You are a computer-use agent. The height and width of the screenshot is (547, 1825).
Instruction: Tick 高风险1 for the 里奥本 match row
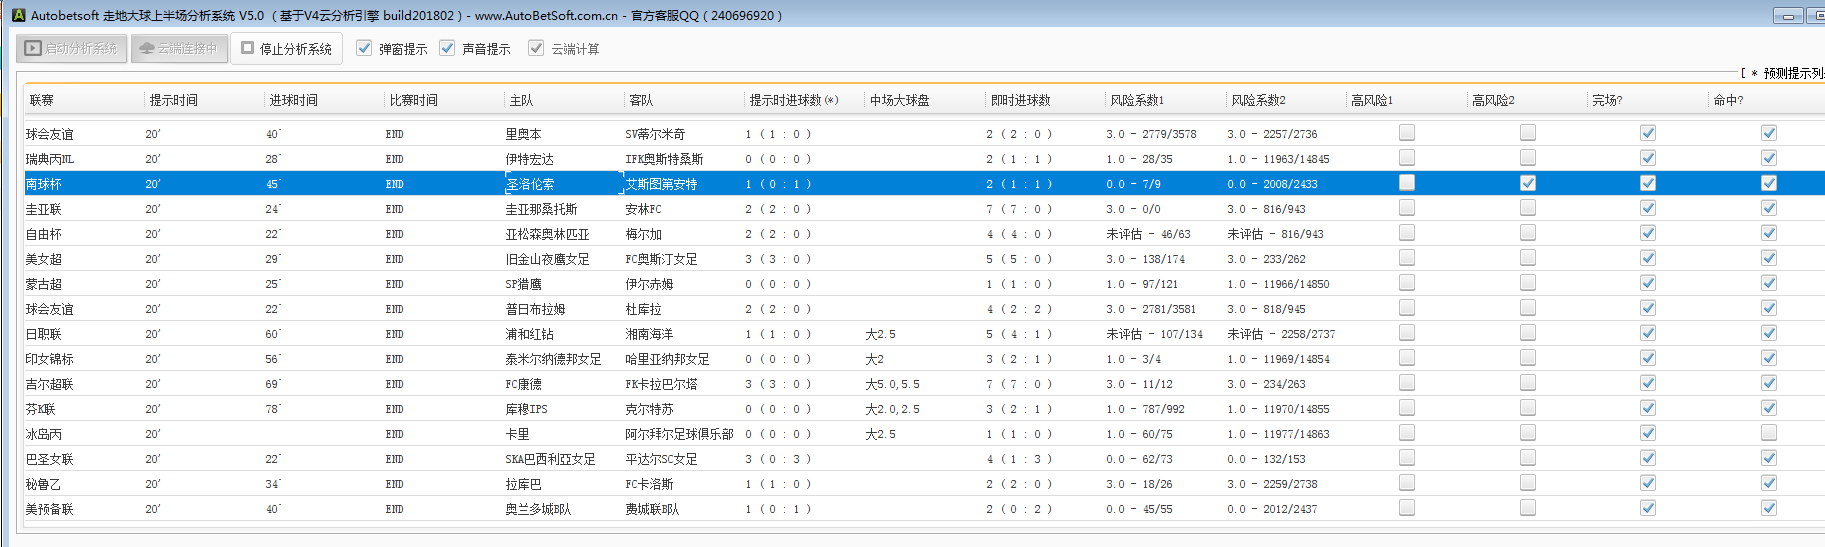1407,133
